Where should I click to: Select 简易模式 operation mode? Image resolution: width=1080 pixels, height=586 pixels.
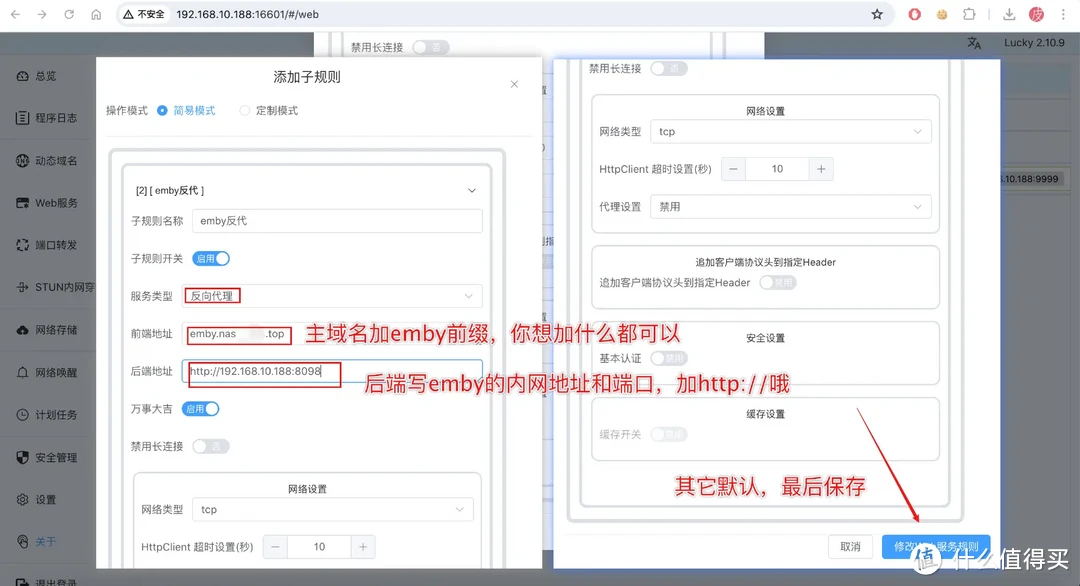186,110
